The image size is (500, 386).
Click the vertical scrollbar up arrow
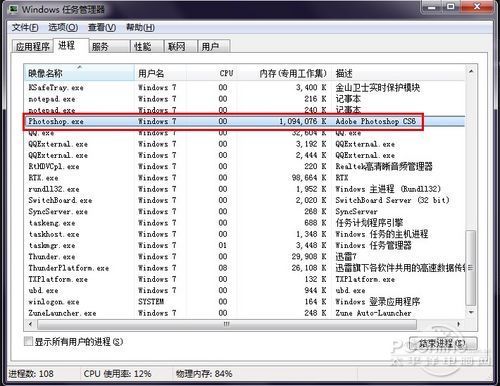(471, 71)
